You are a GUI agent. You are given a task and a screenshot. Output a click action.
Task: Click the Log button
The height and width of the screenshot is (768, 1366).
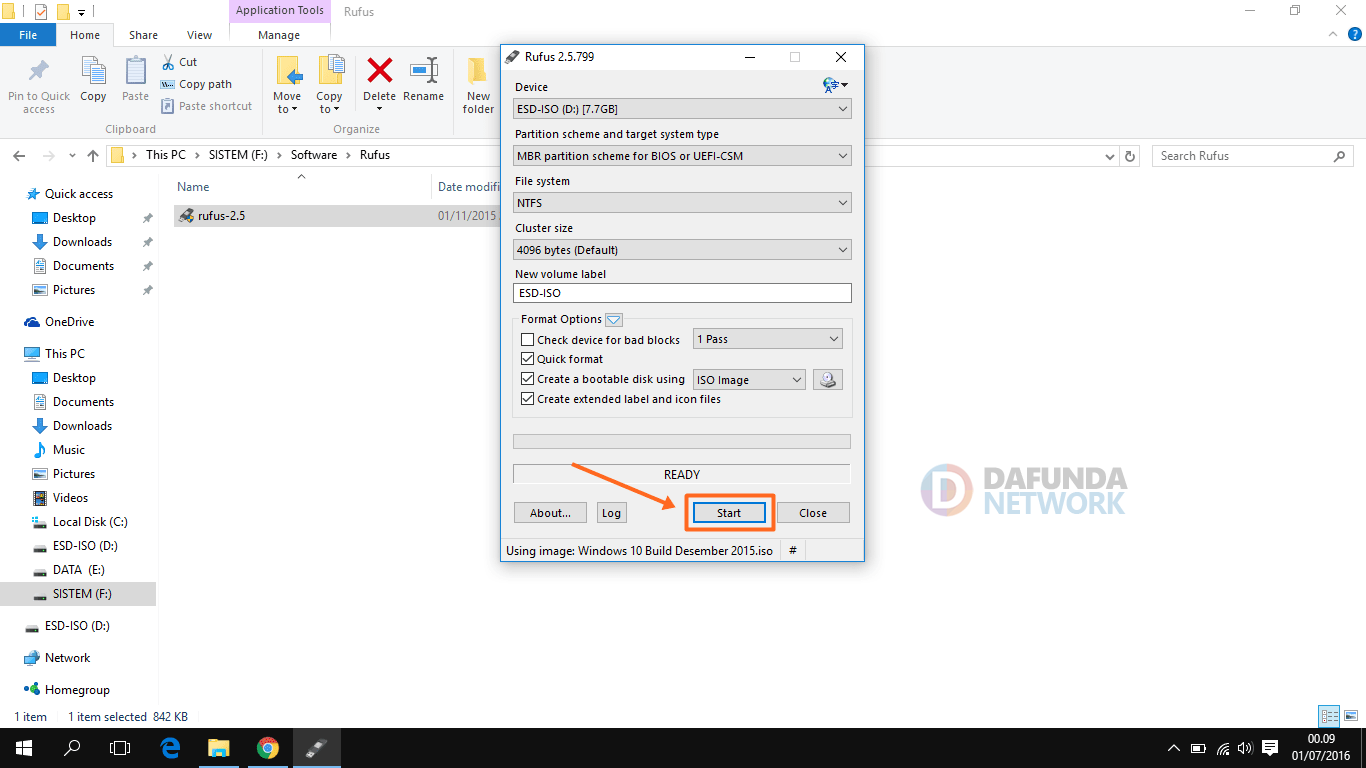[x=611, y=513]
